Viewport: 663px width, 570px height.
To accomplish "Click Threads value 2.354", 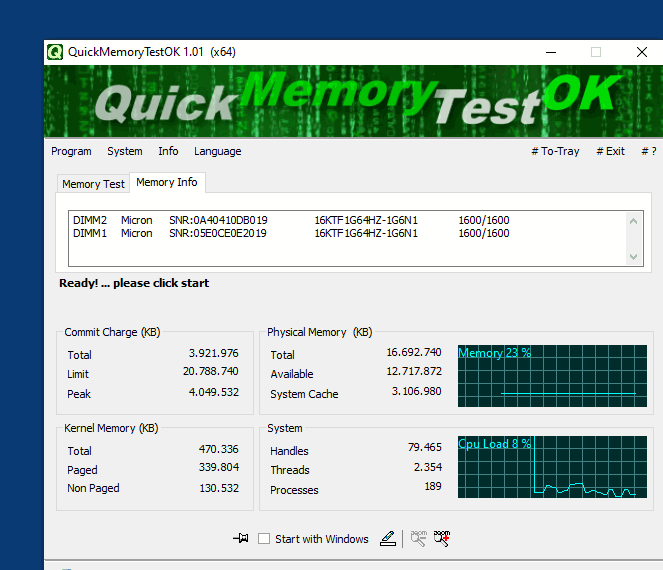I will click(427, 467).
